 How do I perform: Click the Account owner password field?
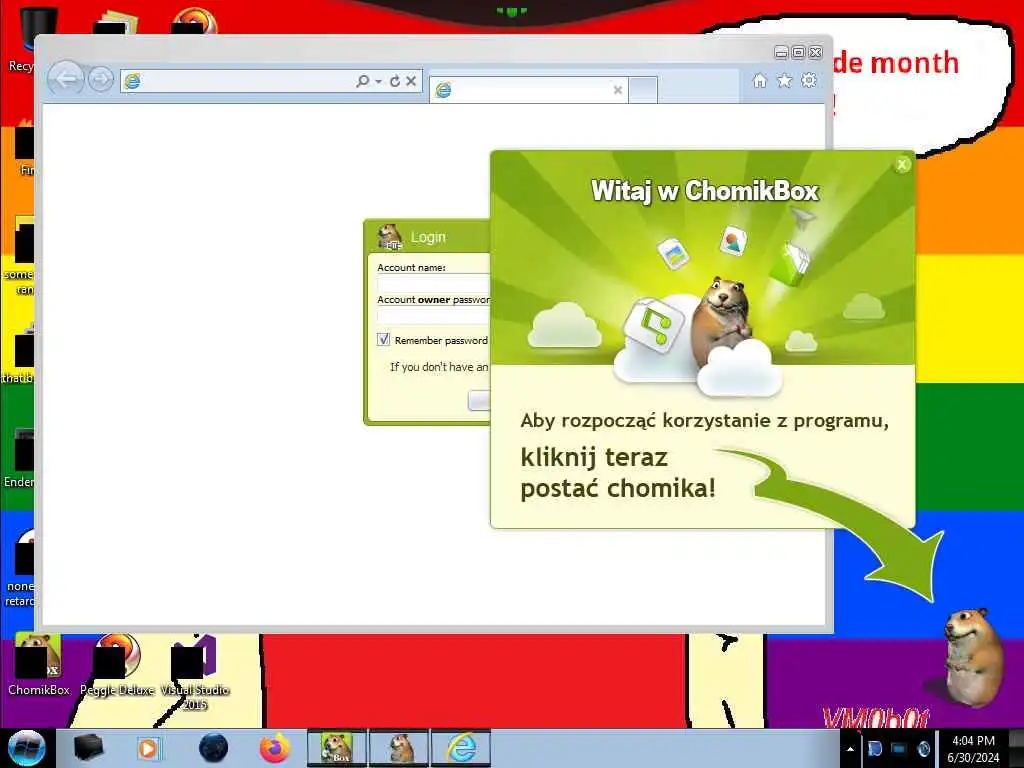point(434,315)
